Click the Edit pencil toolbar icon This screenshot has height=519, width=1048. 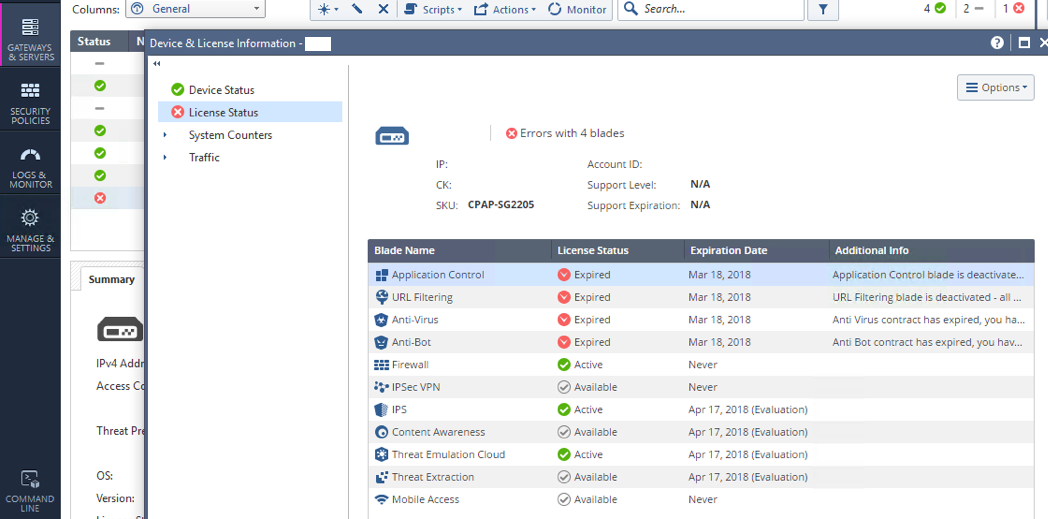pos(357,9)
